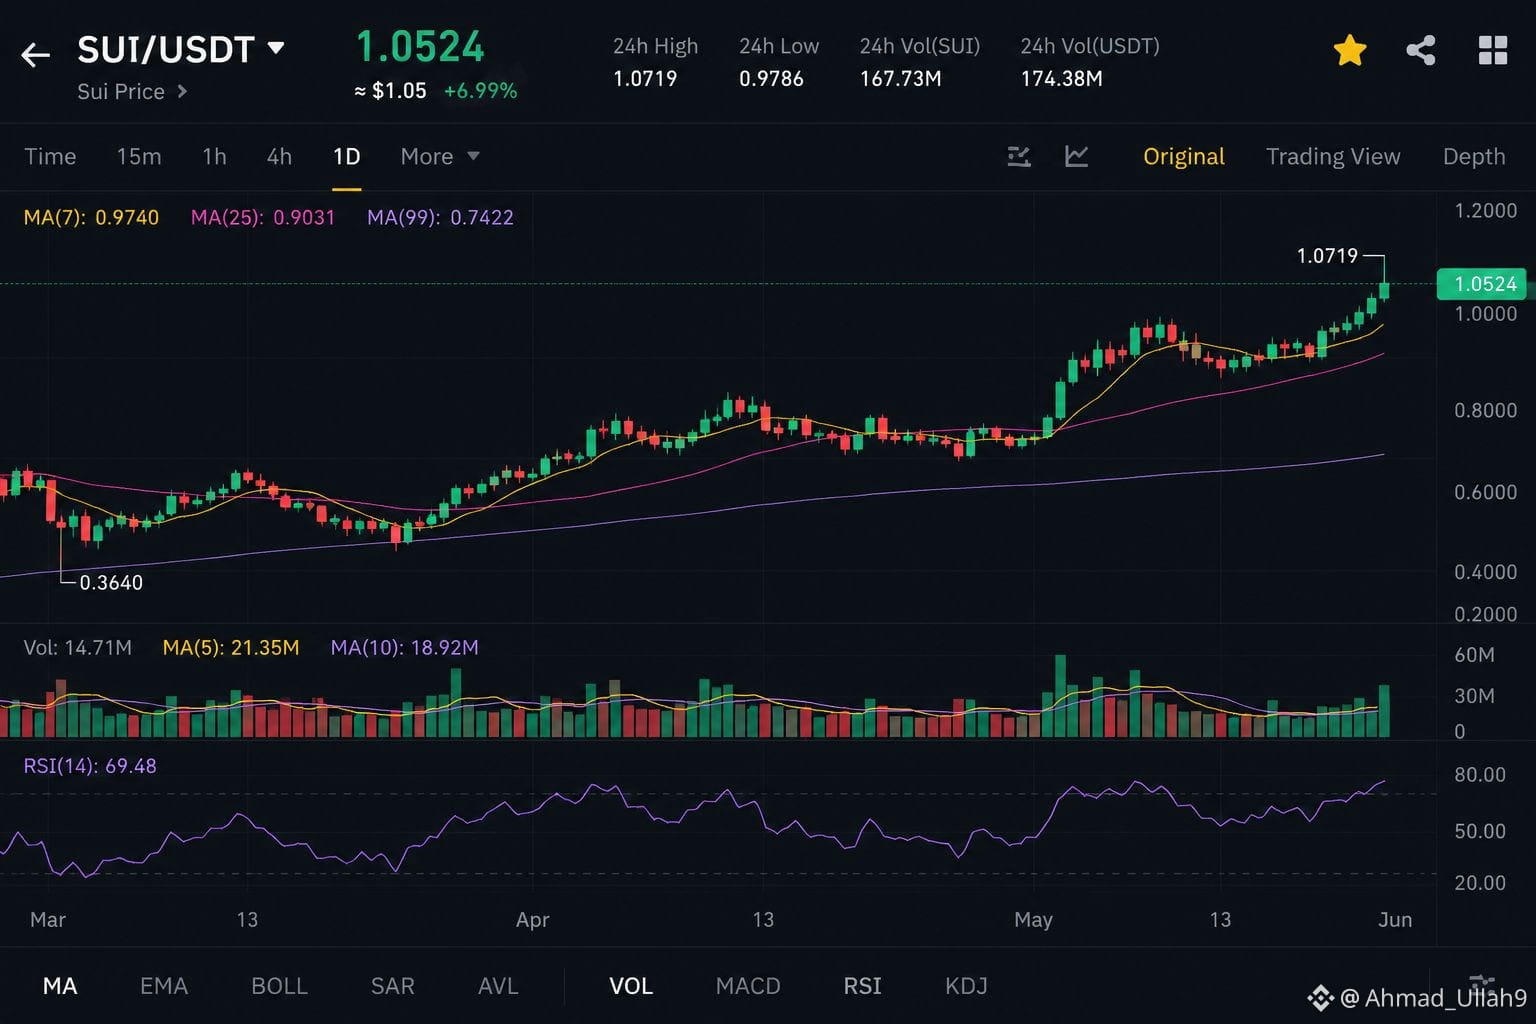Click the Apr date label on time axis

coord(532,919)
